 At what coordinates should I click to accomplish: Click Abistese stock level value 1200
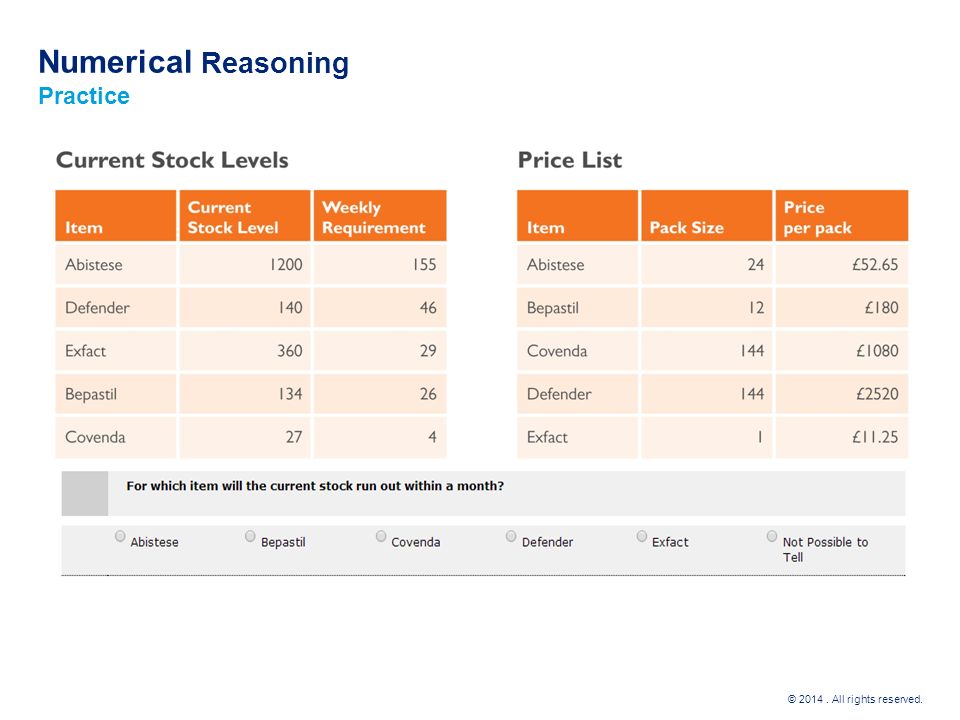point(245,264)
